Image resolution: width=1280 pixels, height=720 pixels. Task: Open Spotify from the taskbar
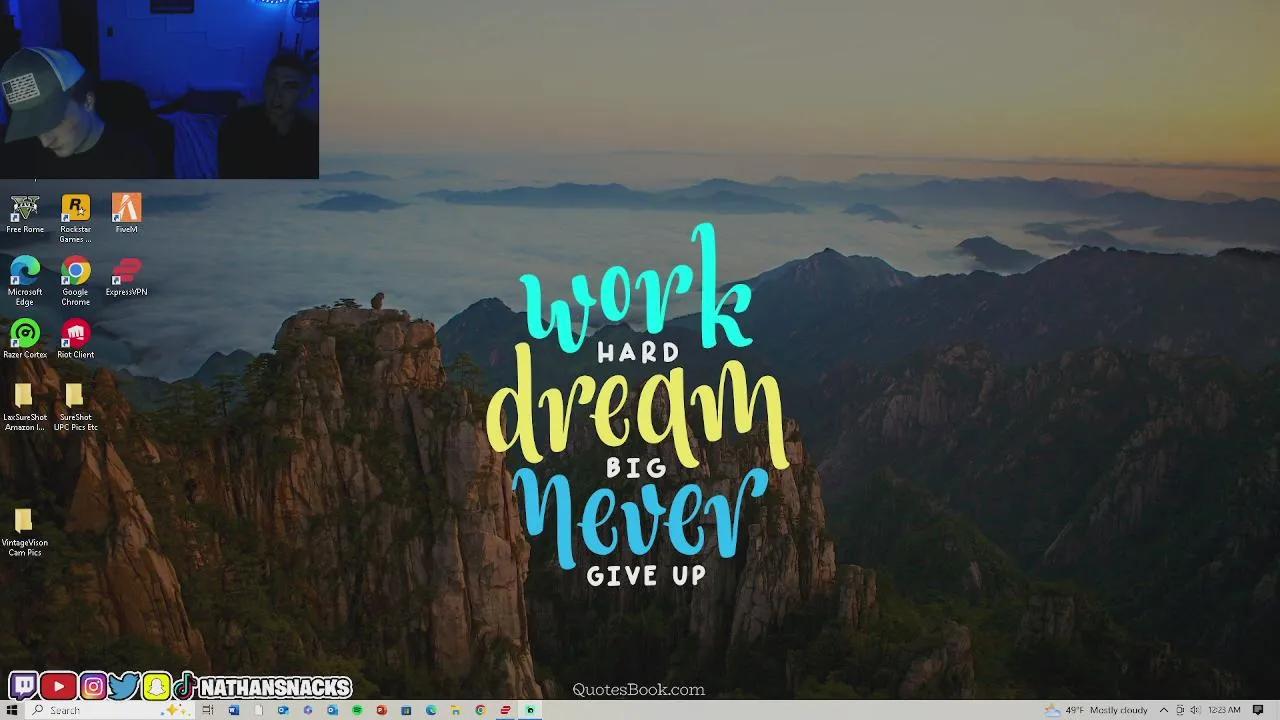(x=357, y=710)
